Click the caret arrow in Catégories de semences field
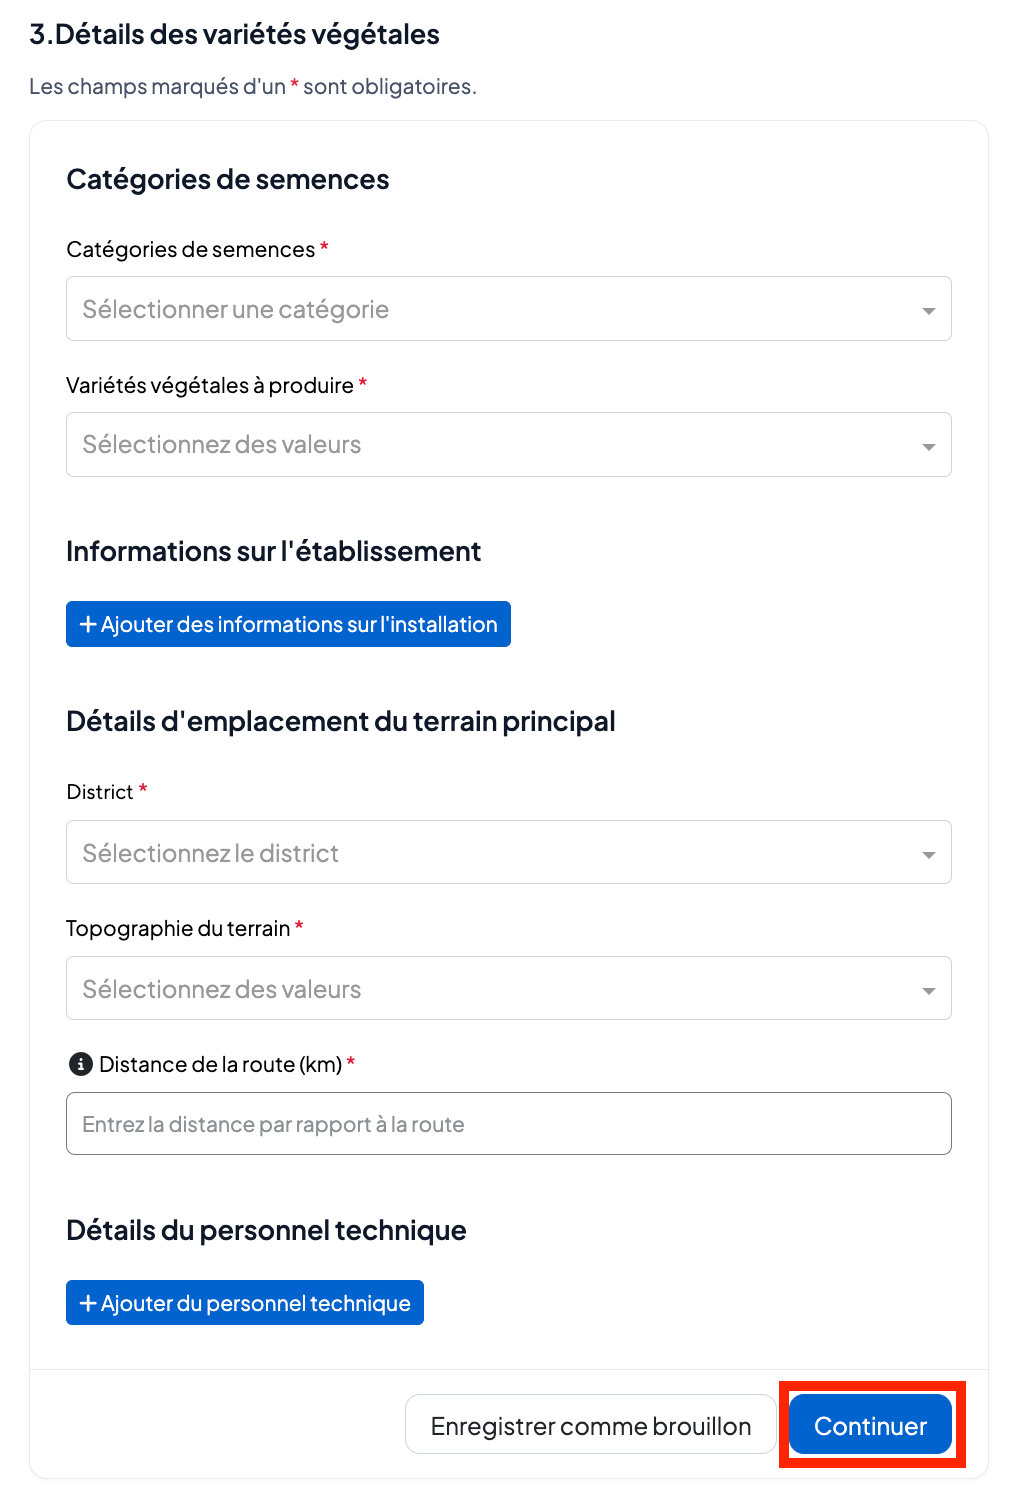Viewport: 1020px width, 1497px height. 928,310
